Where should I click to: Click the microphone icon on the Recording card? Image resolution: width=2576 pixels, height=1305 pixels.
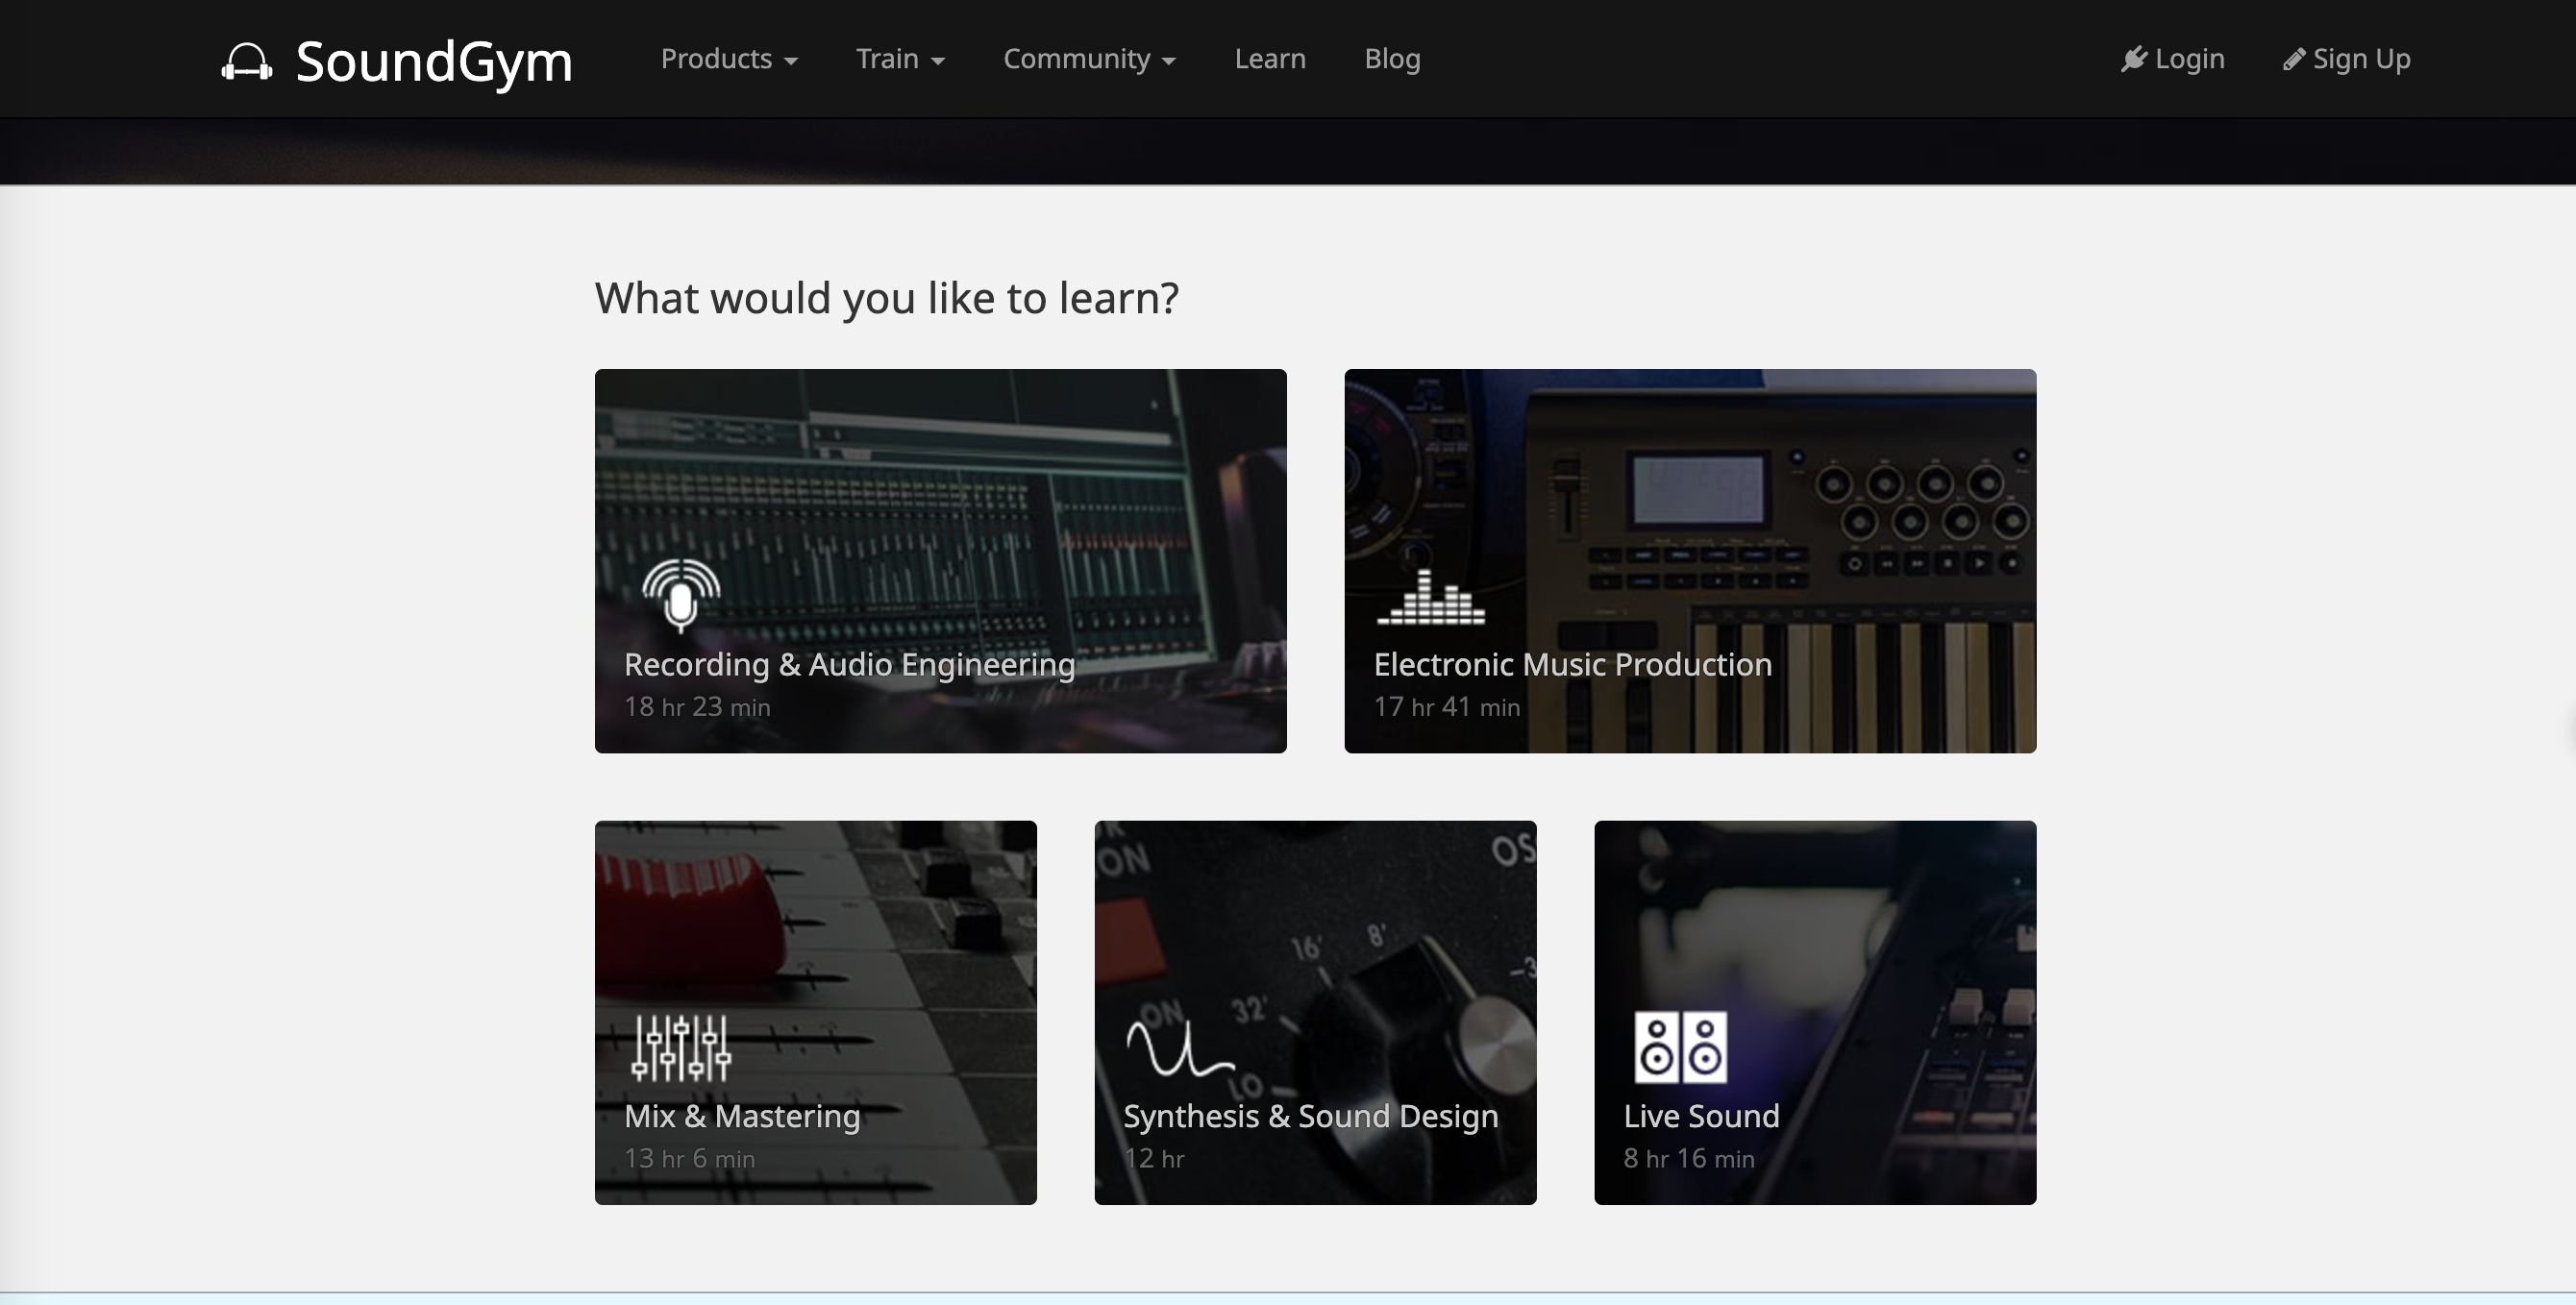(681, 595)
